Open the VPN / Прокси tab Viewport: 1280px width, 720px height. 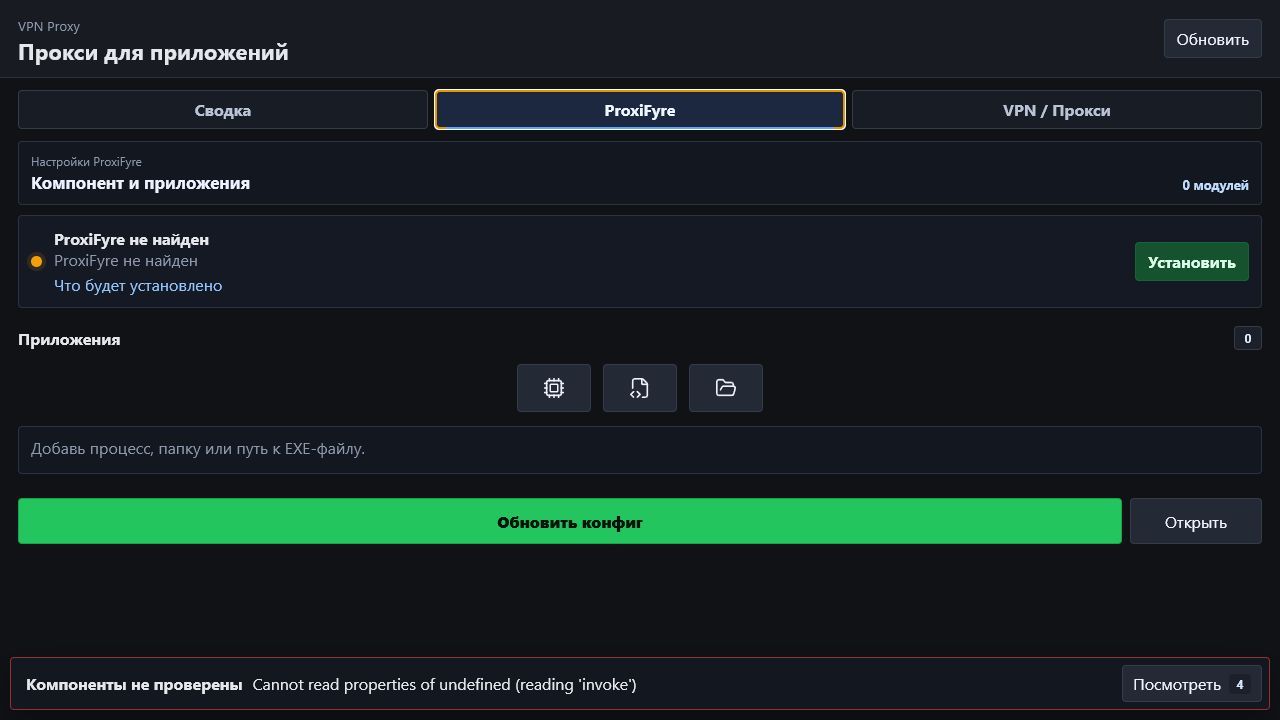pos(1057,110)
